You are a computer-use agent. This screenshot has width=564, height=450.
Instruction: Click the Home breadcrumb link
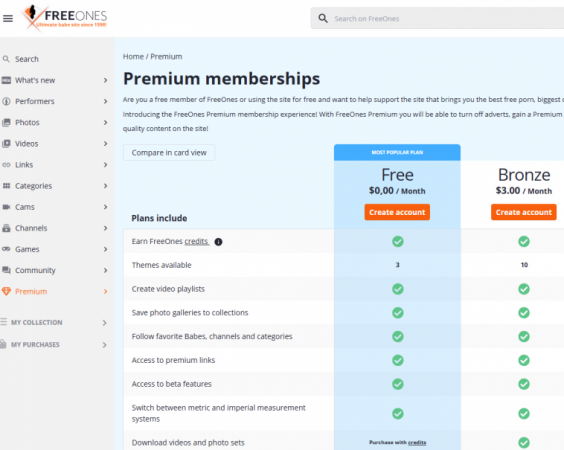pyautogui.click(x=133, y=56)
